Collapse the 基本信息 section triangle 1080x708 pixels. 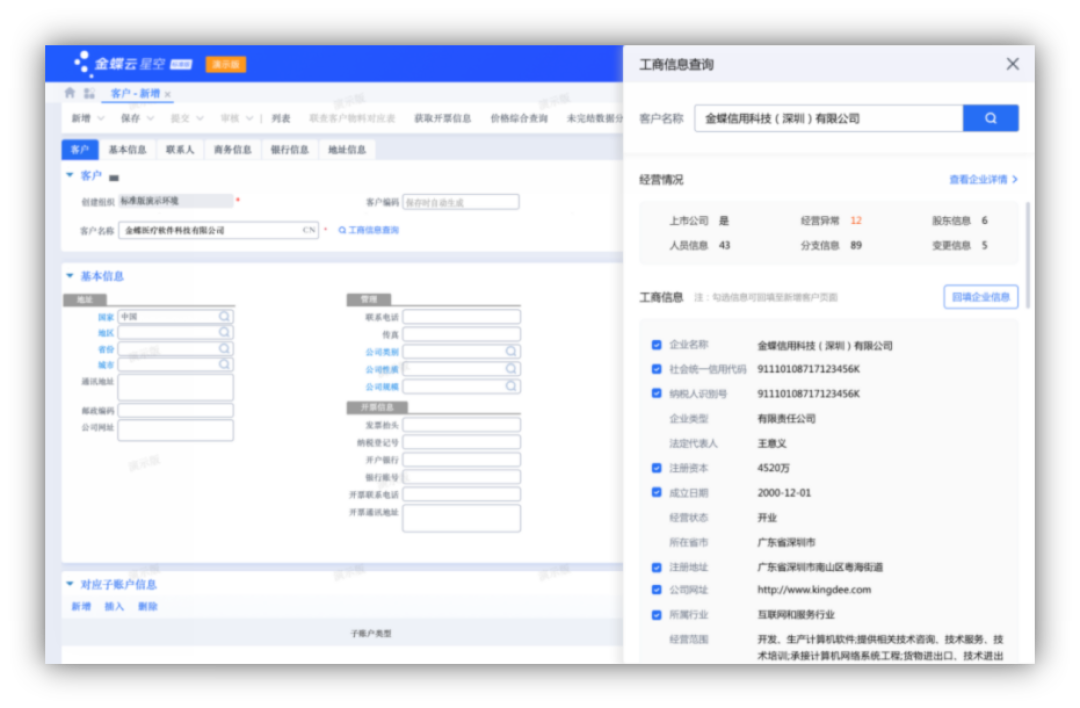pos(68,276)
